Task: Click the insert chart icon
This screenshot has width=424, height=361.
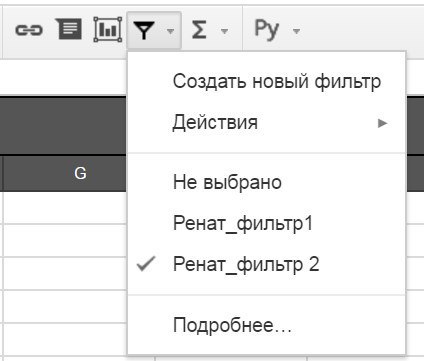Action: pyautogui.click(x=107, y=30)
